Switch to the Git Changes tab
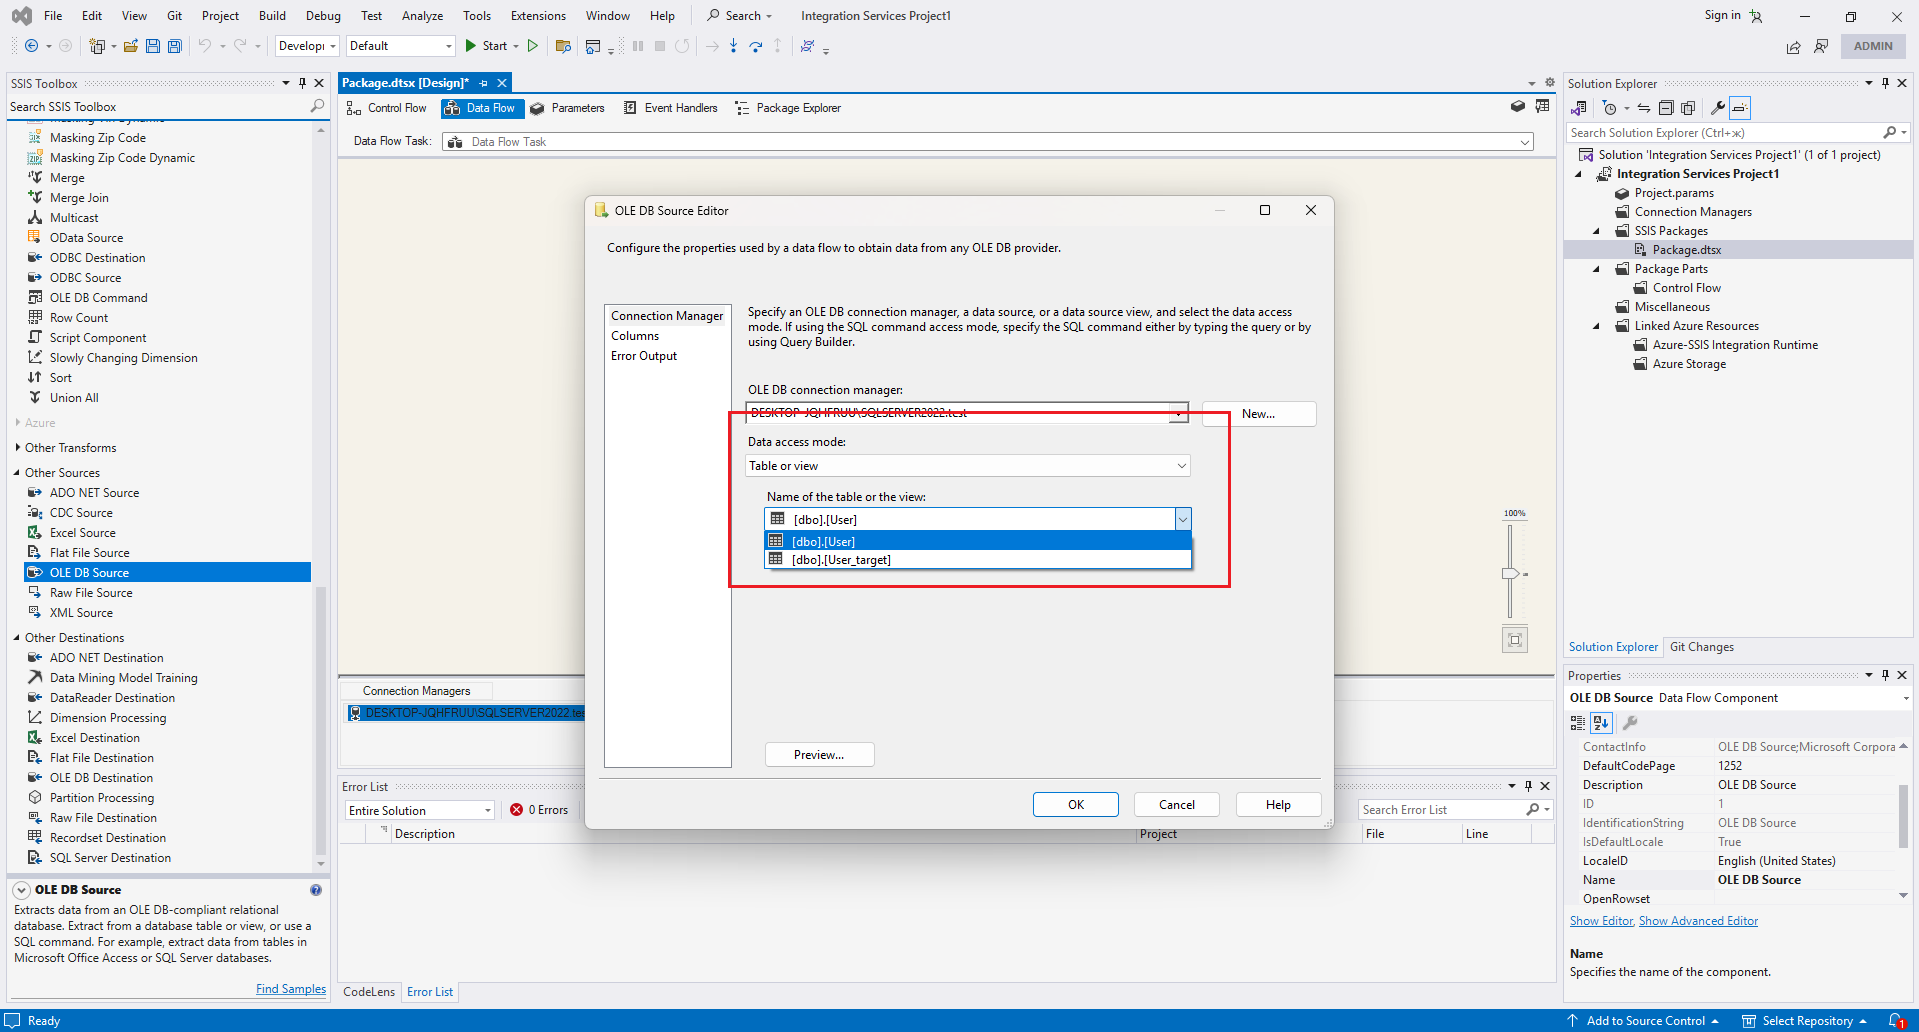The height and width of the screenshot is (1032, 1919). (x=1701, y=647)
